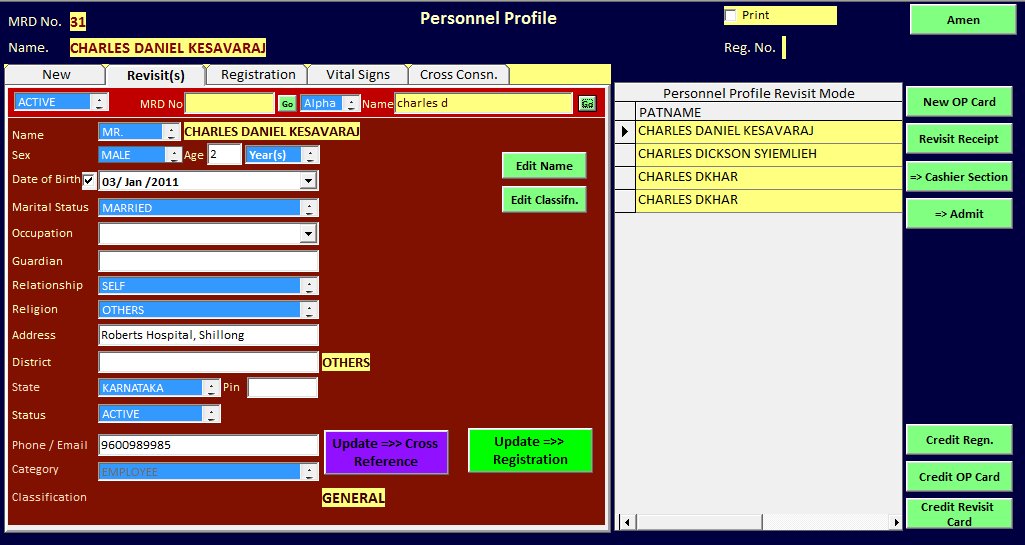Click the green Go icon beside MRD No
Viewport: 1025px width, 545px height.
click(287, 103)
